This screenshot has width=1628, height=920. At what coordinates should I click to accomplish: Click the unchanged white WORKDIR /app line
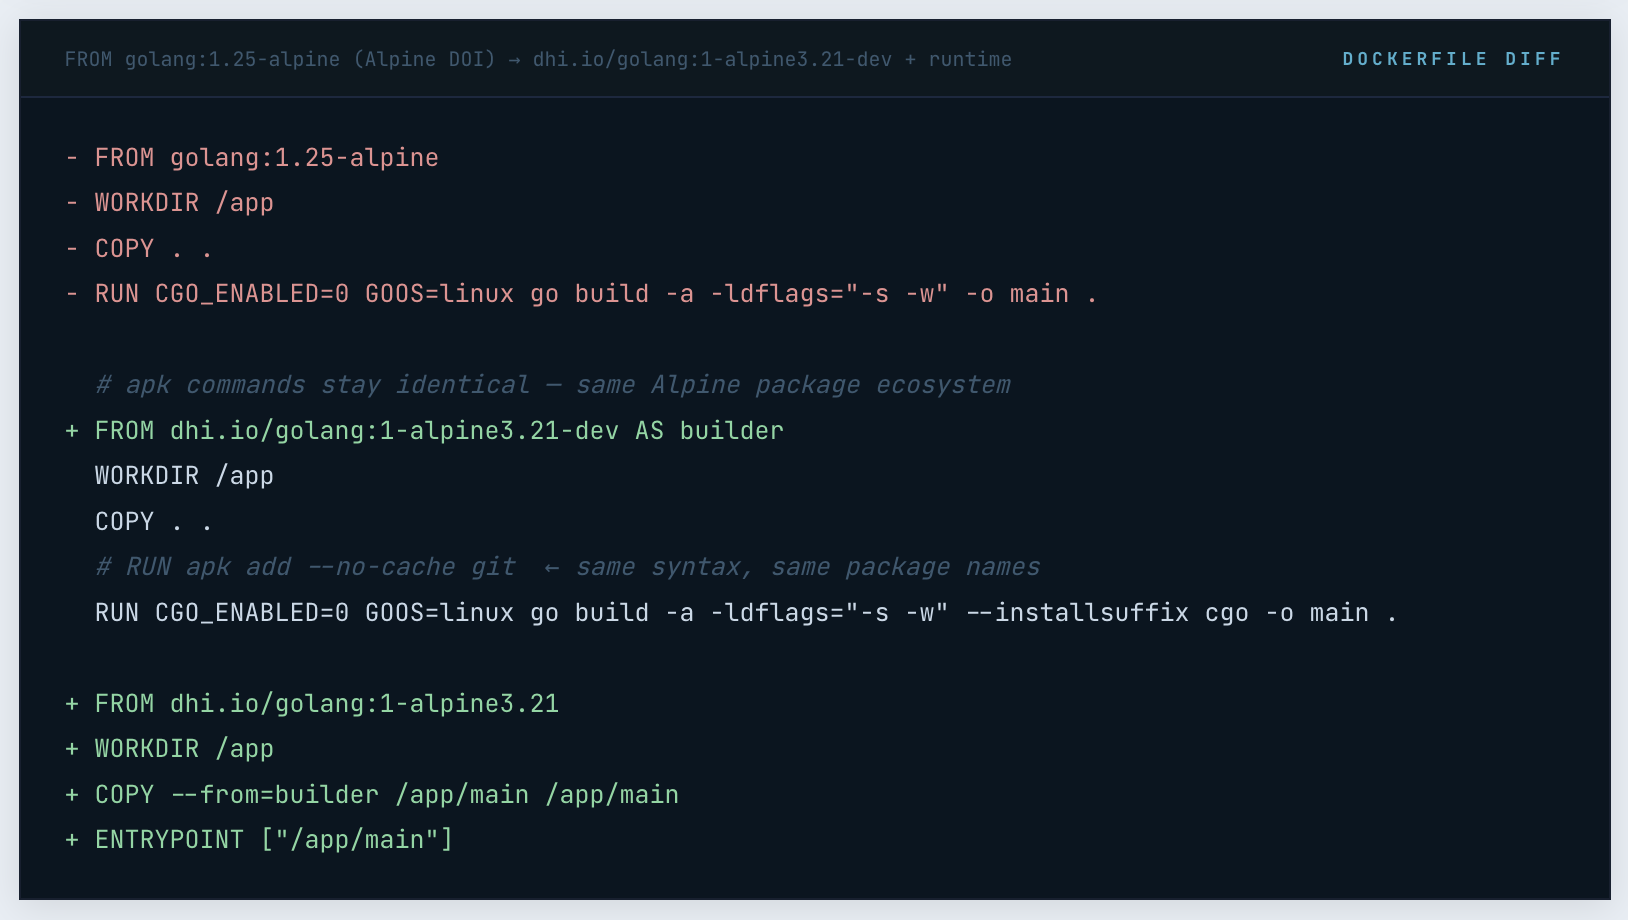pyautogui.click(x=184, y=476)
